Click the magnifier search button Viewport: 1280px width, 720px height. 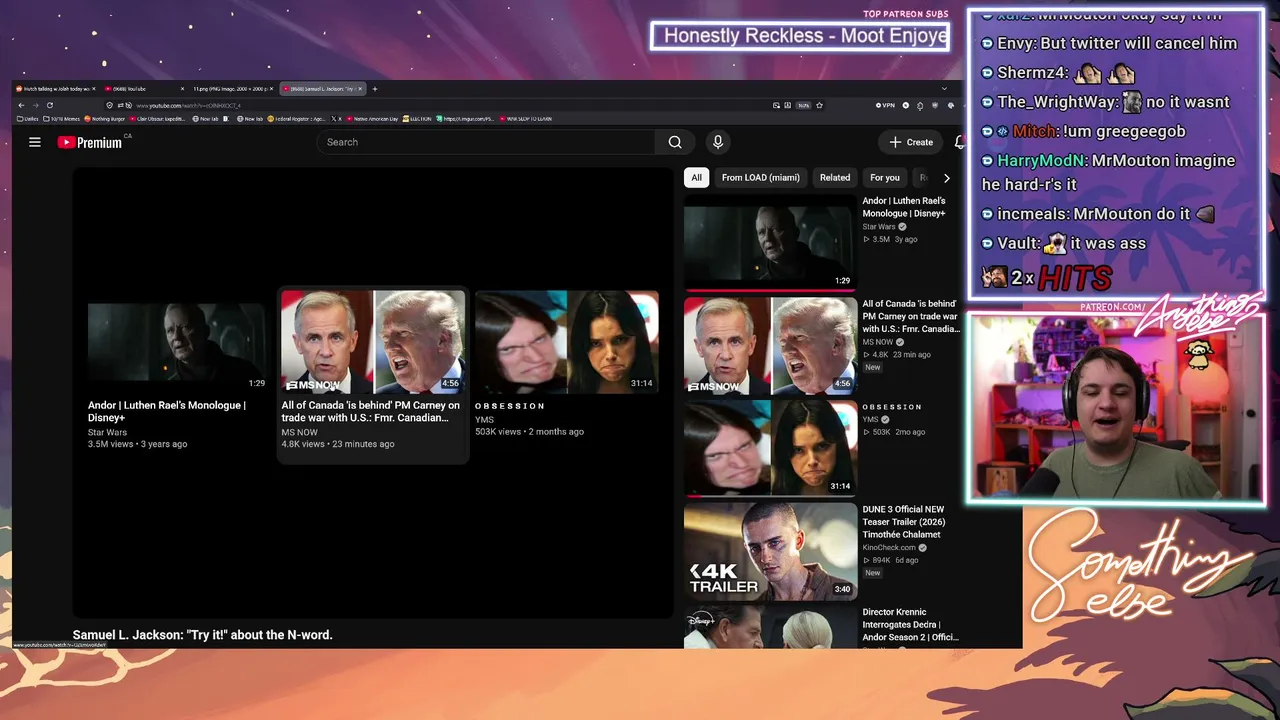(x=675, y=142)
